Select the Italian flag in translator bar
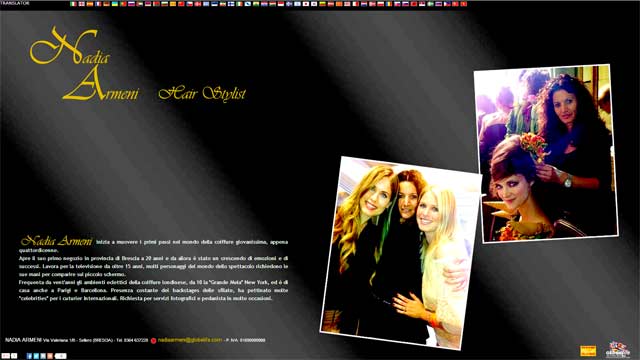This screenshot has width=640, height=360. (73, 4)
